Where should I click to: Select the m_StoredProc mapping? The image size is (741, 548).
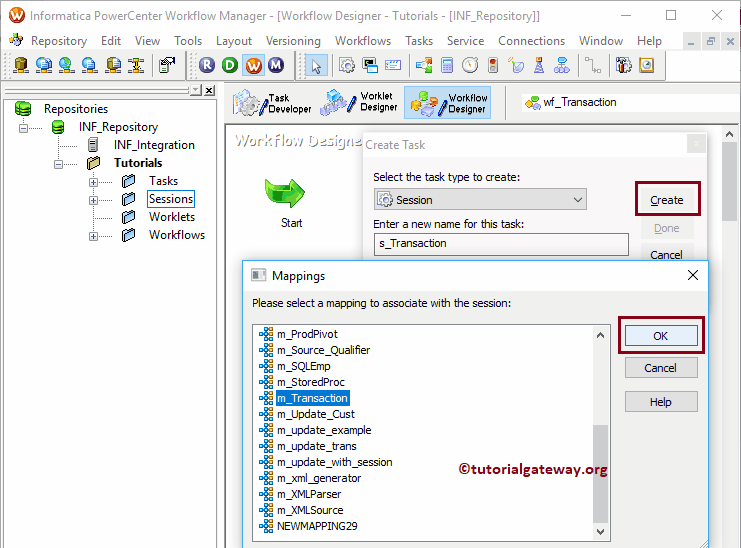point(310,382)
